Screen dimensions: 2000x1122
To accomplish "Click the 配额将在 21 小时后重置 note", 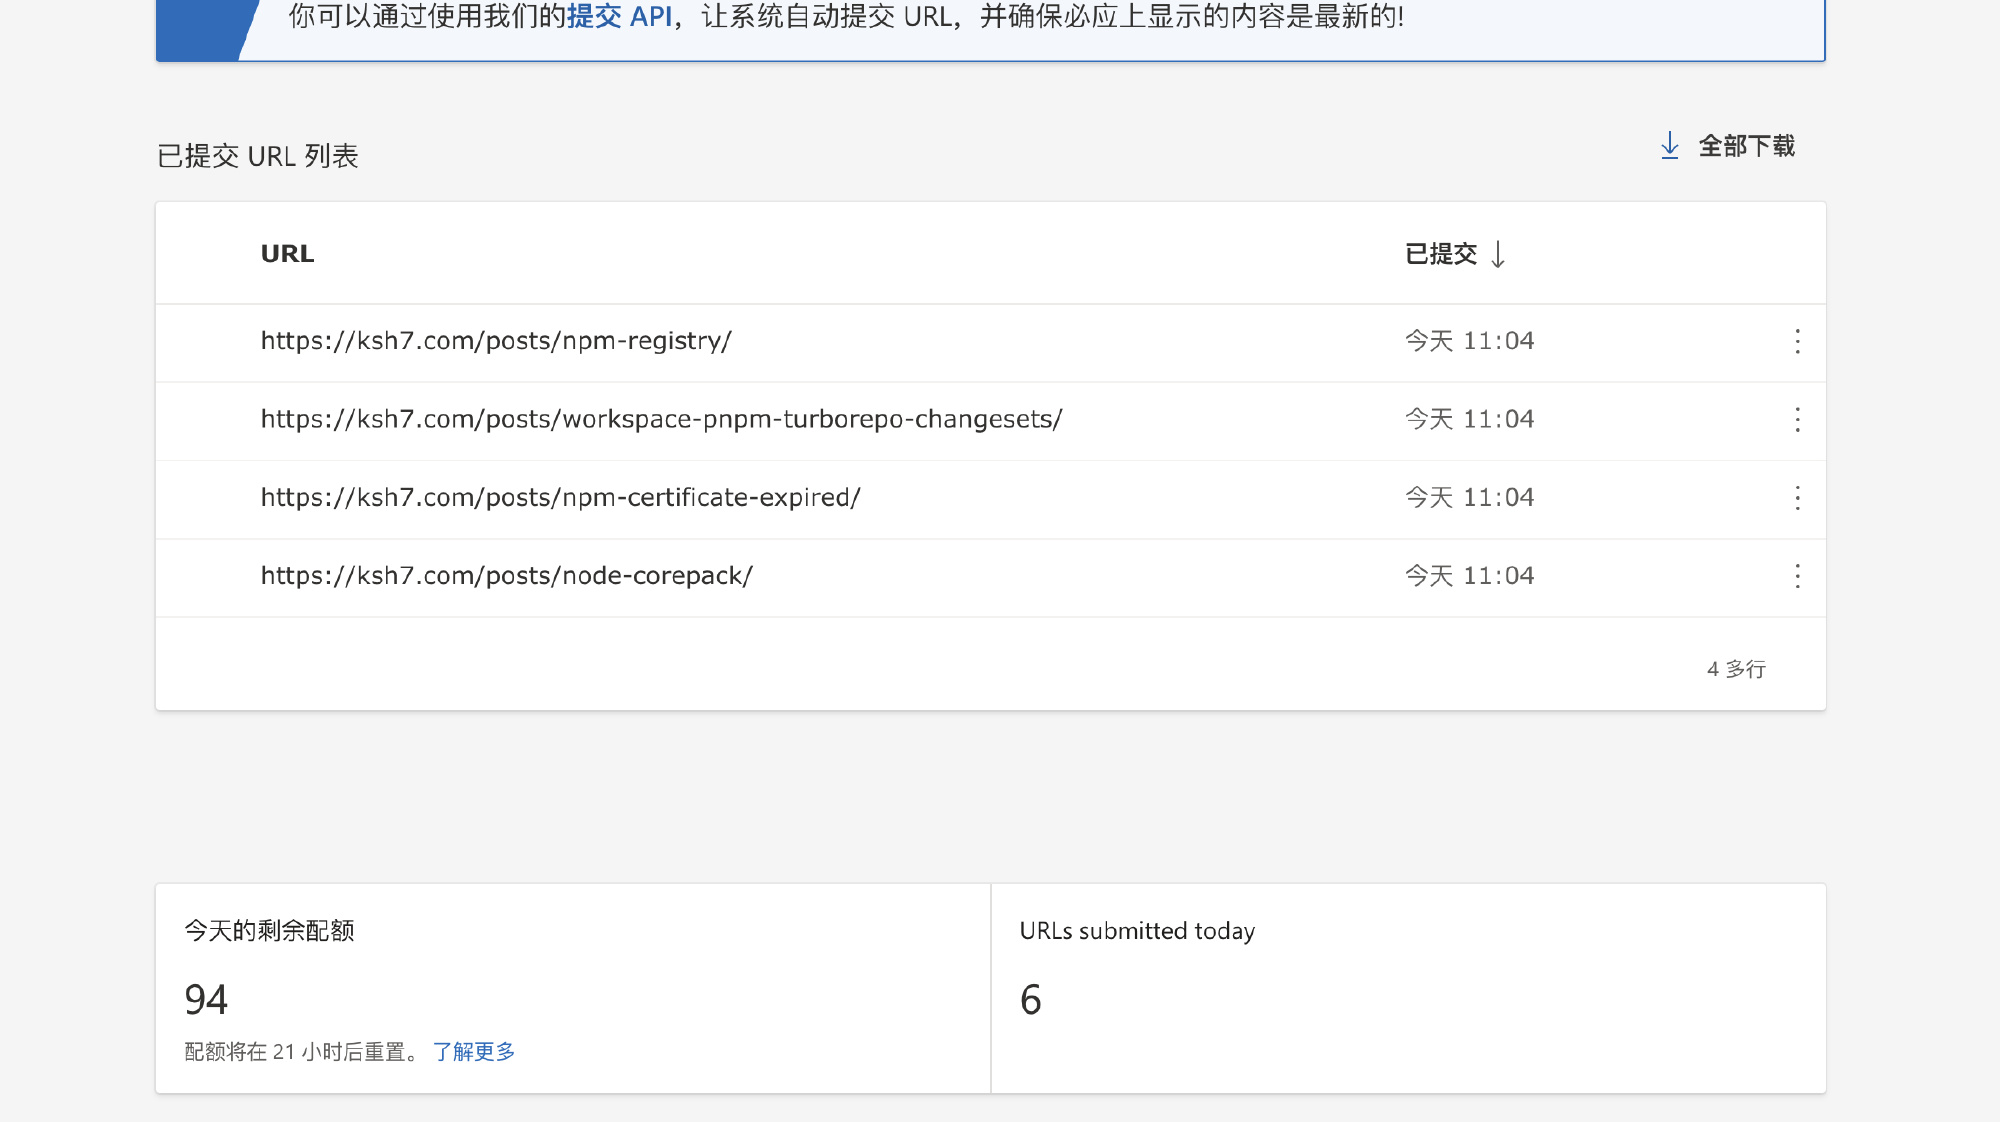I will (x=303, y=1052).
